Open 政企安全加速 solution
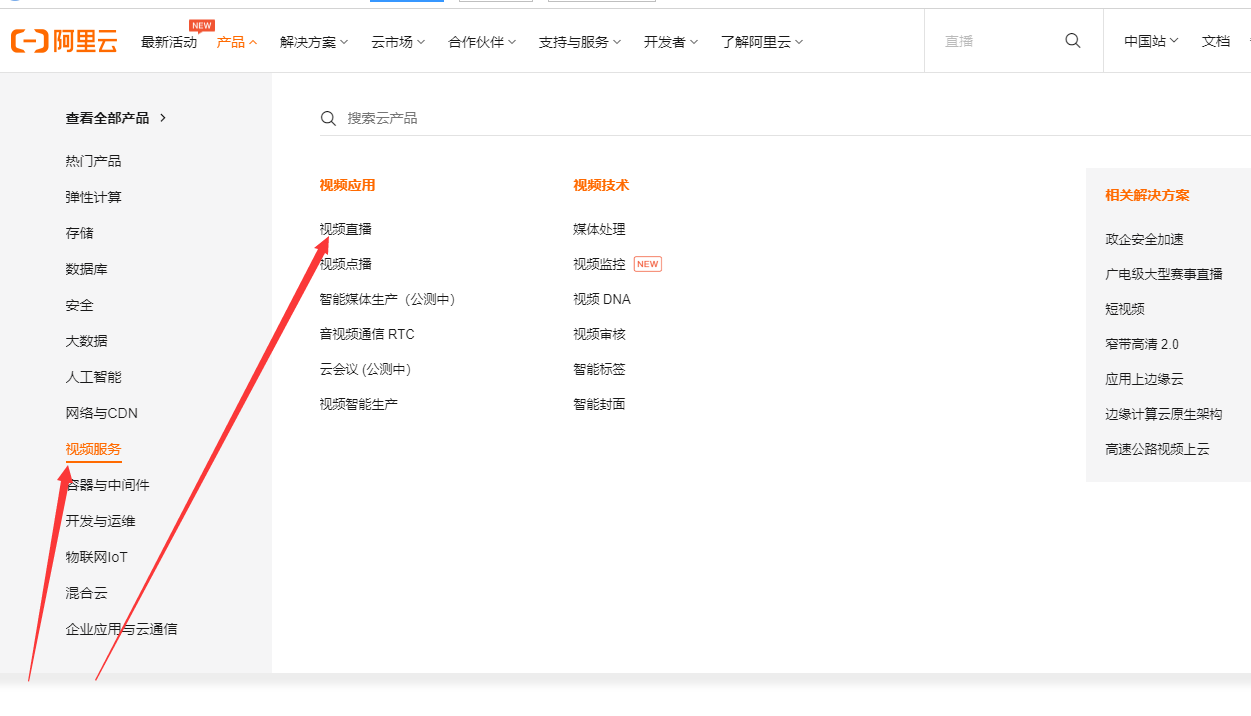Viewport: 1251px width, 716px height. coord(1144,239)
